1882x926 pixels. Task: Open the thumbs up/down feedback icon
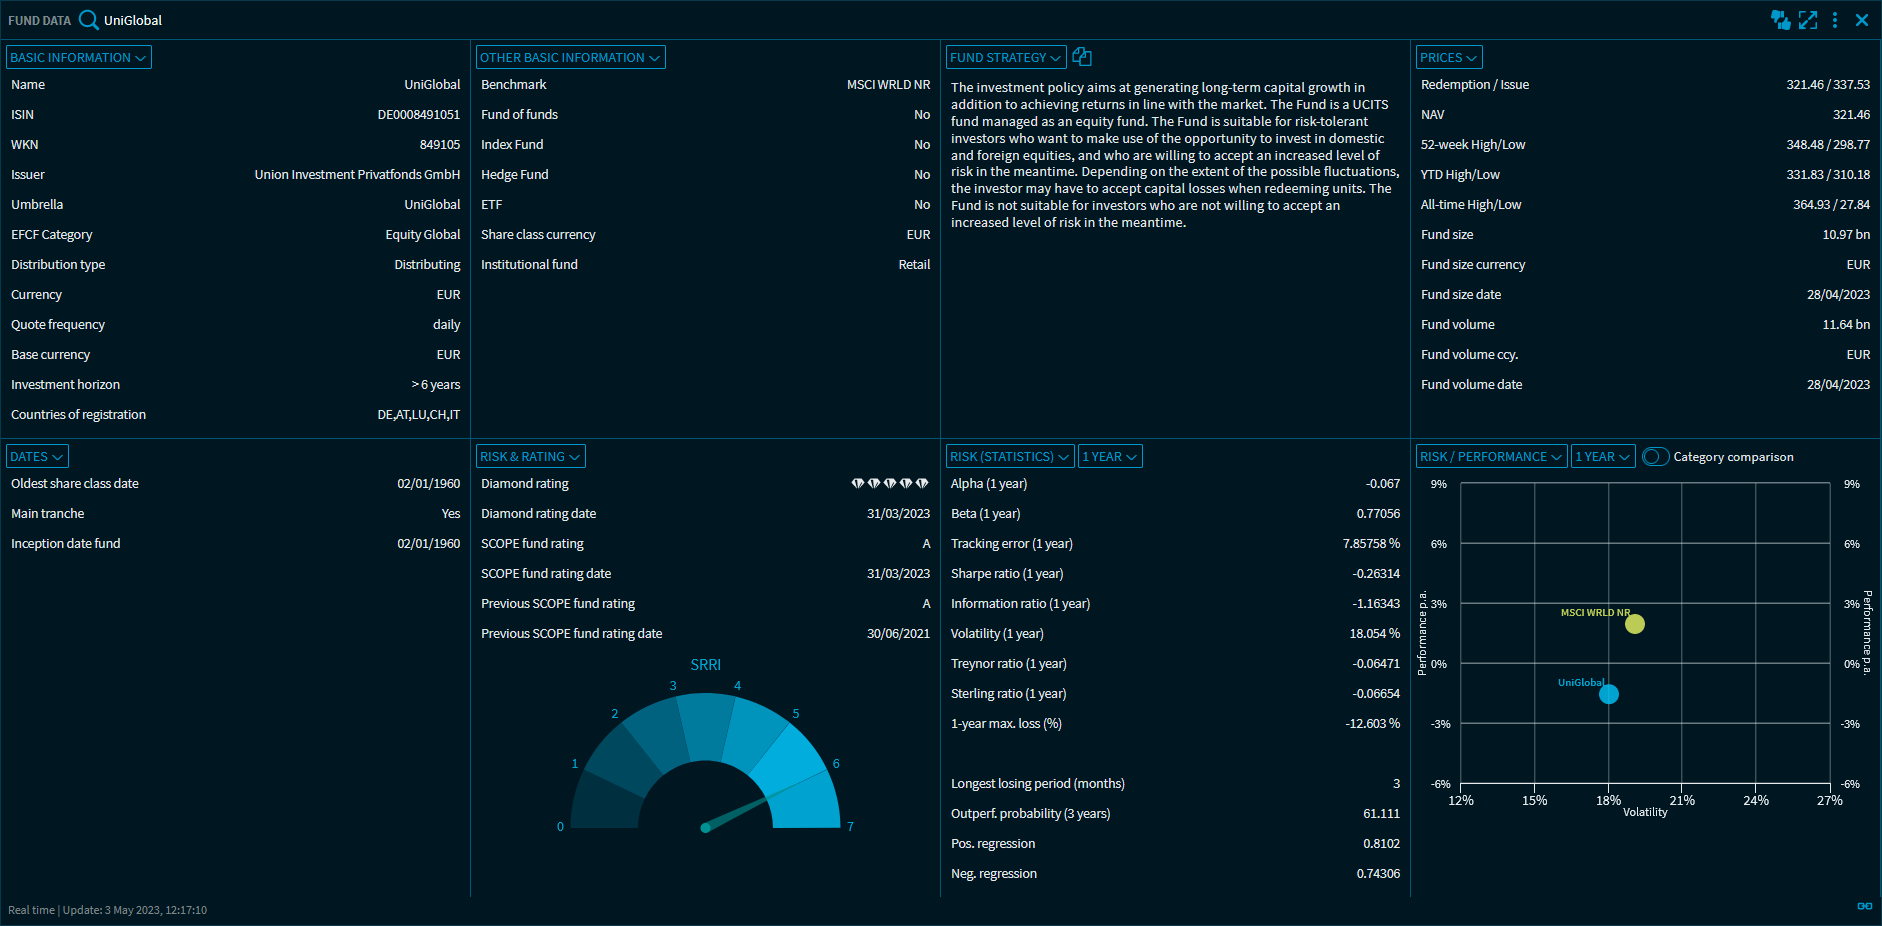point(1780,20)
